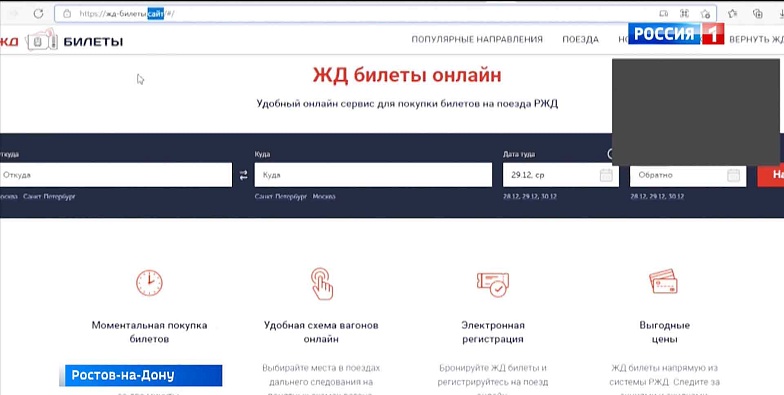This screenshot has height=395, width=784.
Task: Click Выгодные цены heading
Action: coord(664,332)
